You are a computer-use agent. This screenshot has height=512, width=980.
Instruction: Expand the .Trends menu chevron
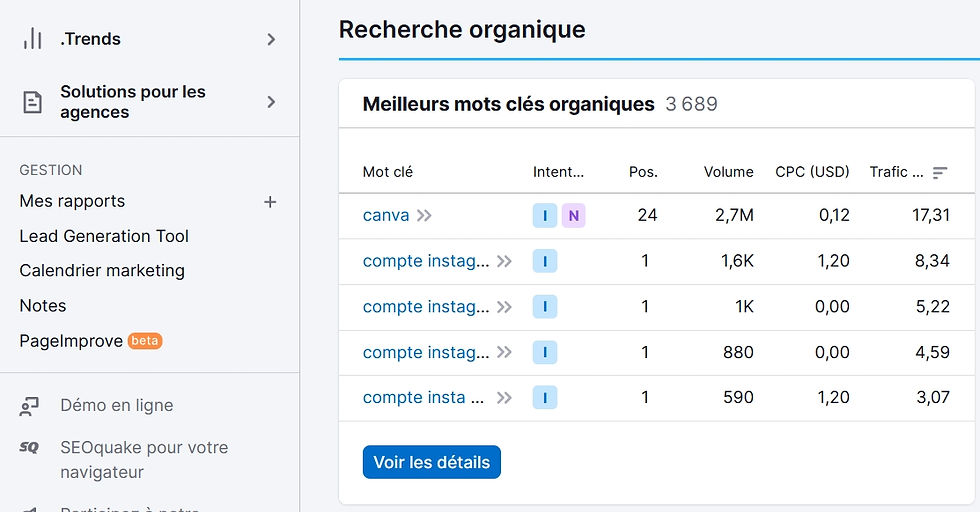tap(271, 39)
